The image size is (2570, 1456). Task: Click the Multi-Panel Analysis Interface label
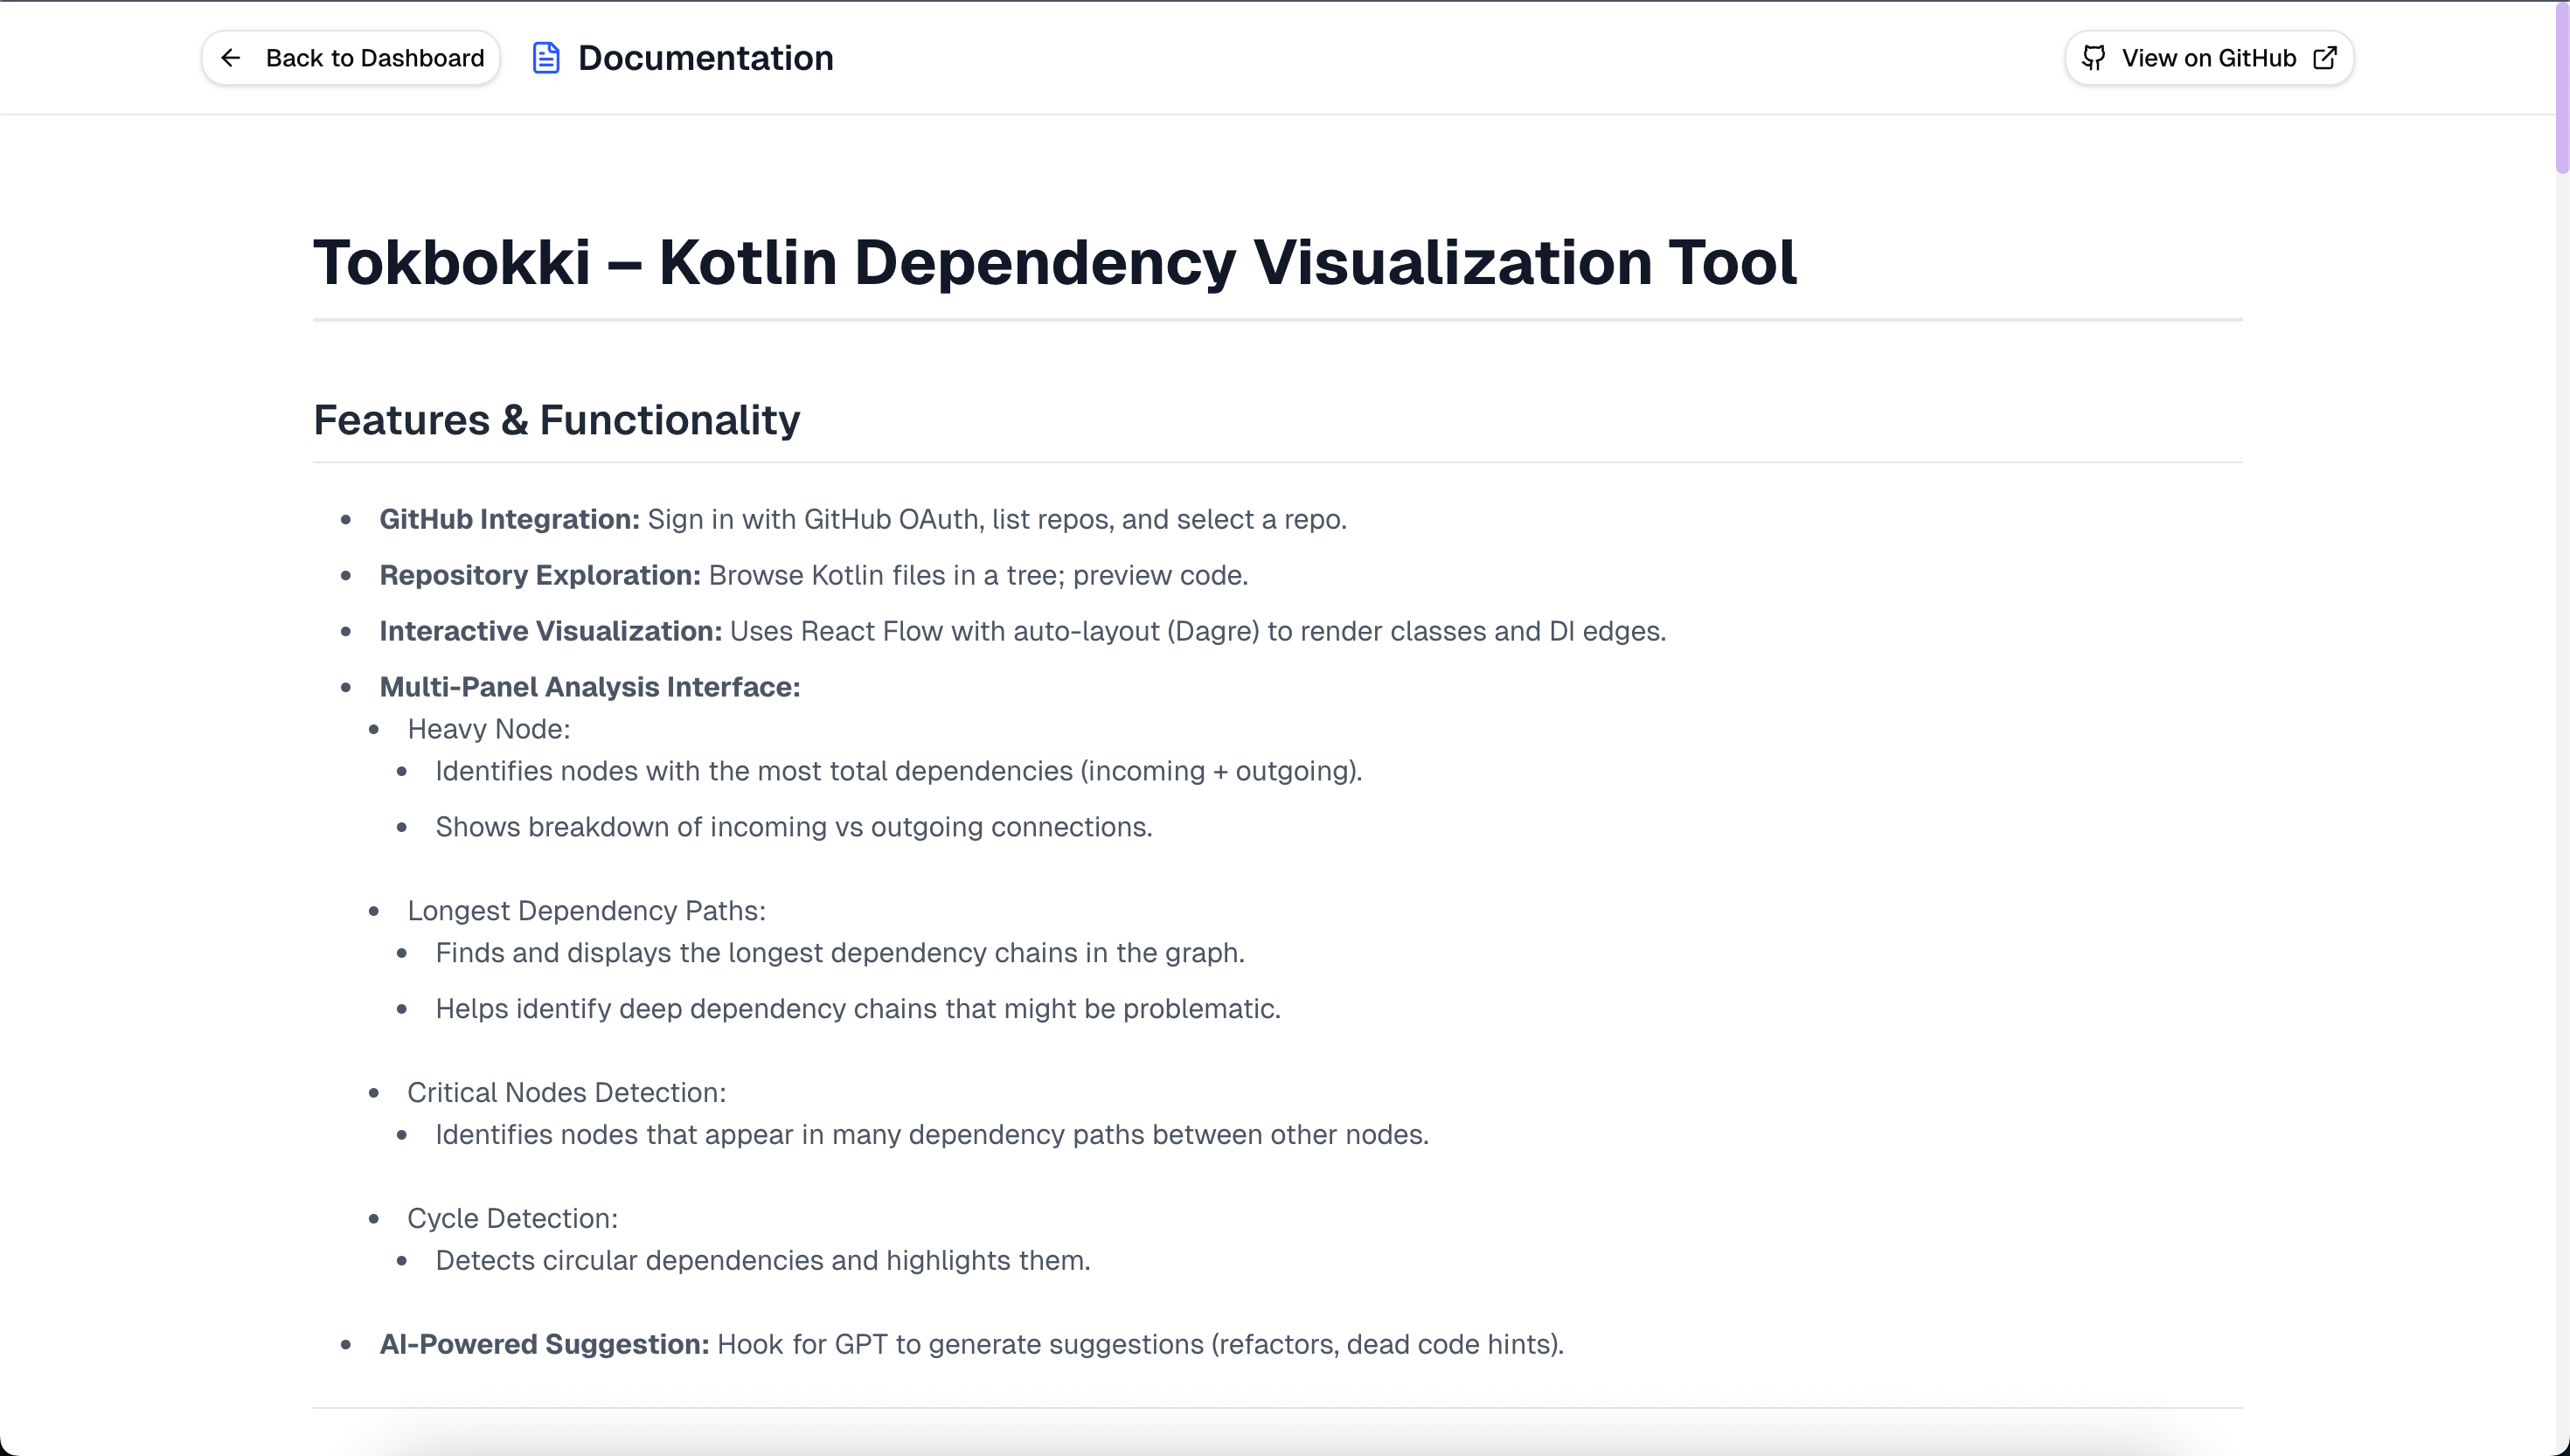tap(589, 687)
